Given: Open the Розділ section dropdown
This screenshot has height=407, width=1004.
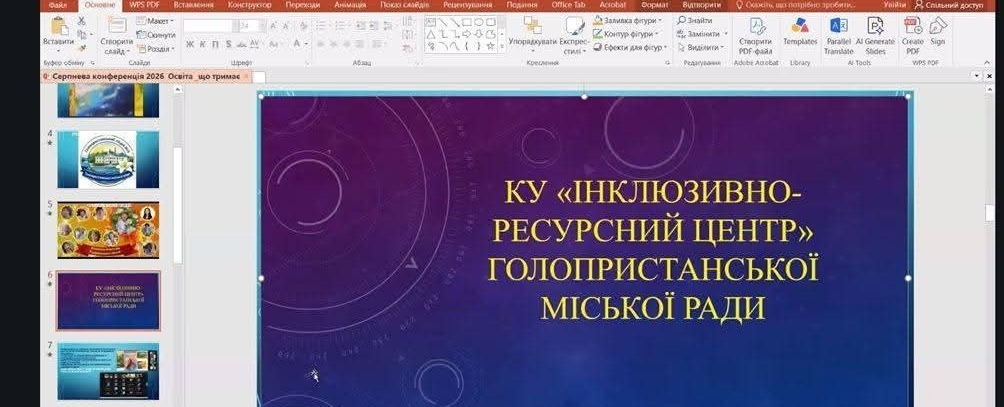Looking at the screenshot, I should coord(156,49).
